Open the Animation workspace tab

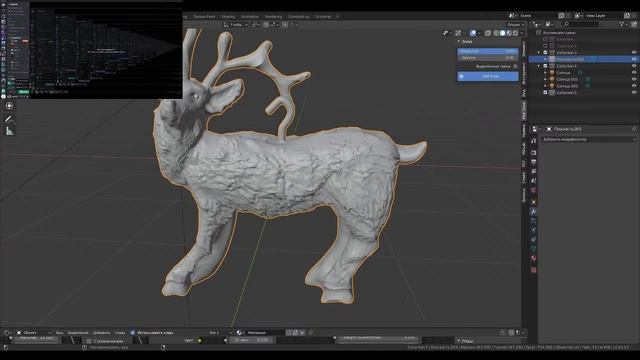tap(250, 17)
